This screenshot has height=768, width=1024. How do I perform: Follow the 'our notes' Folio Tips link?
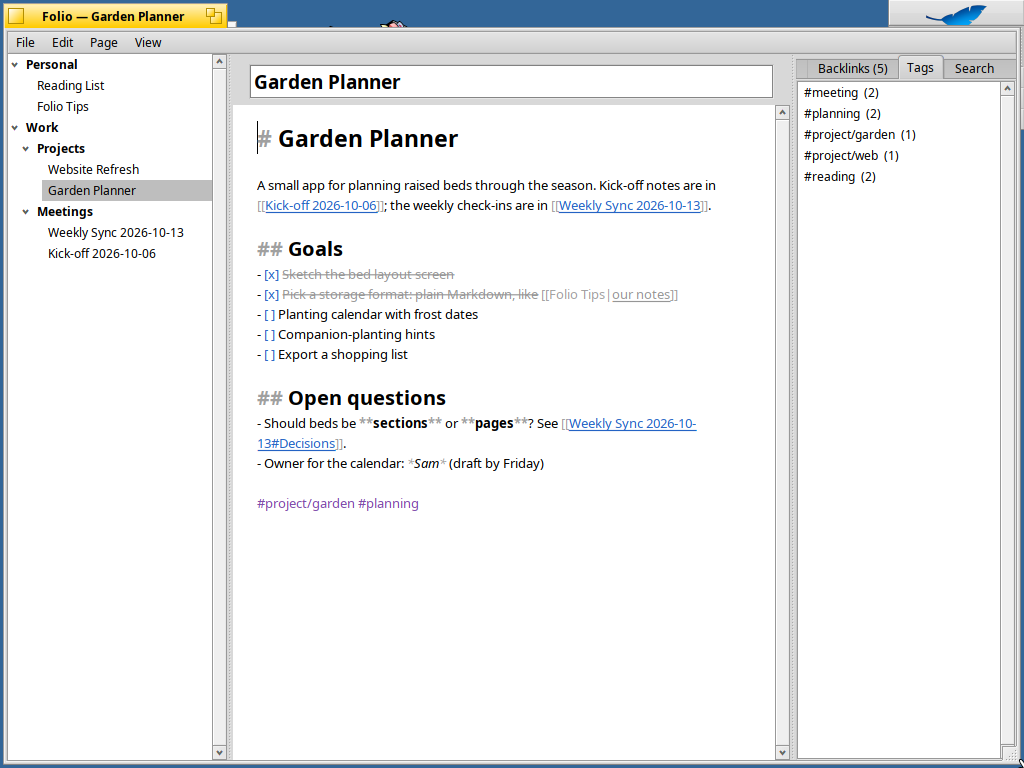tap(641, 295)
